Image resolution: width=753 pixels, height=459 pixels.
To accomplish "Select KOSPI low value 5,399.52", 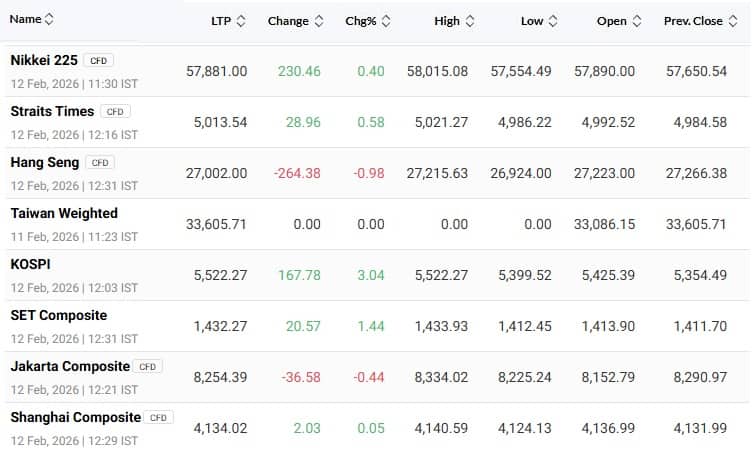I will pos(524,276).
